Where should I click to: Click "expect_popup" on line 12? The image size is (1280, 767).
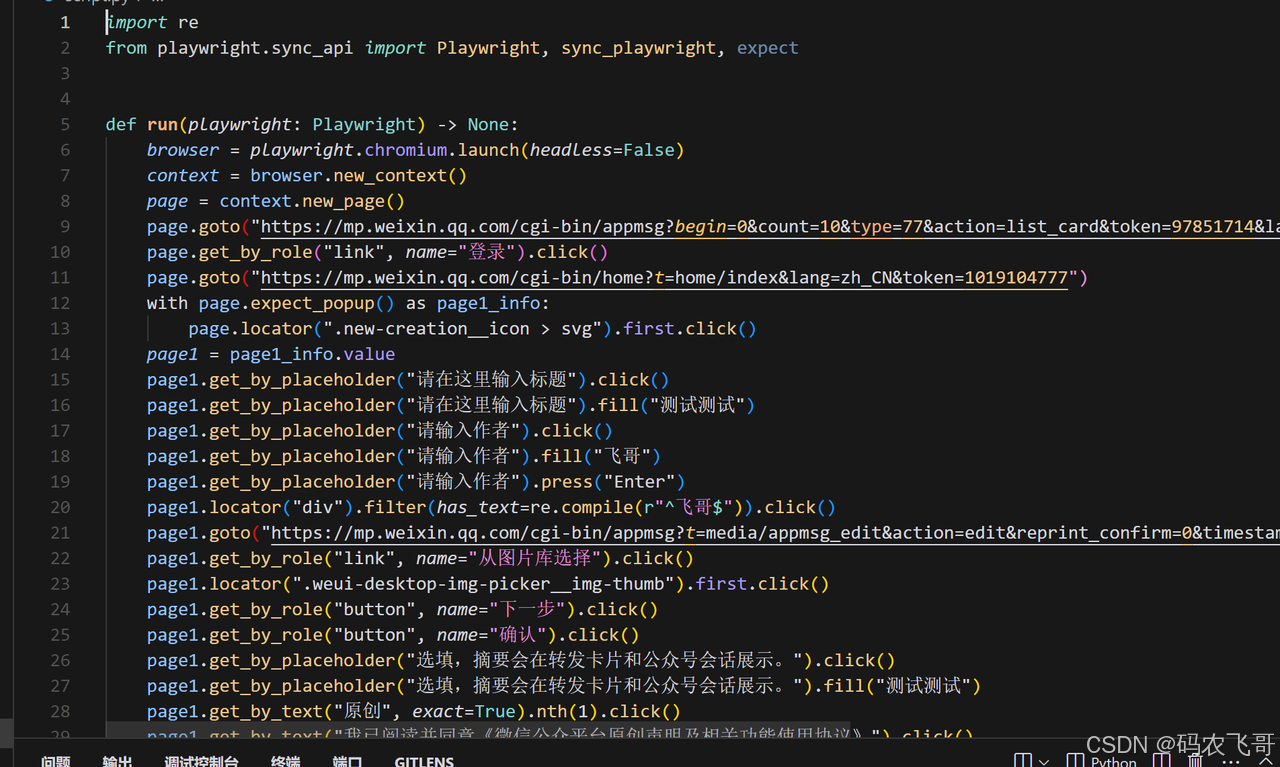(312, 303)
